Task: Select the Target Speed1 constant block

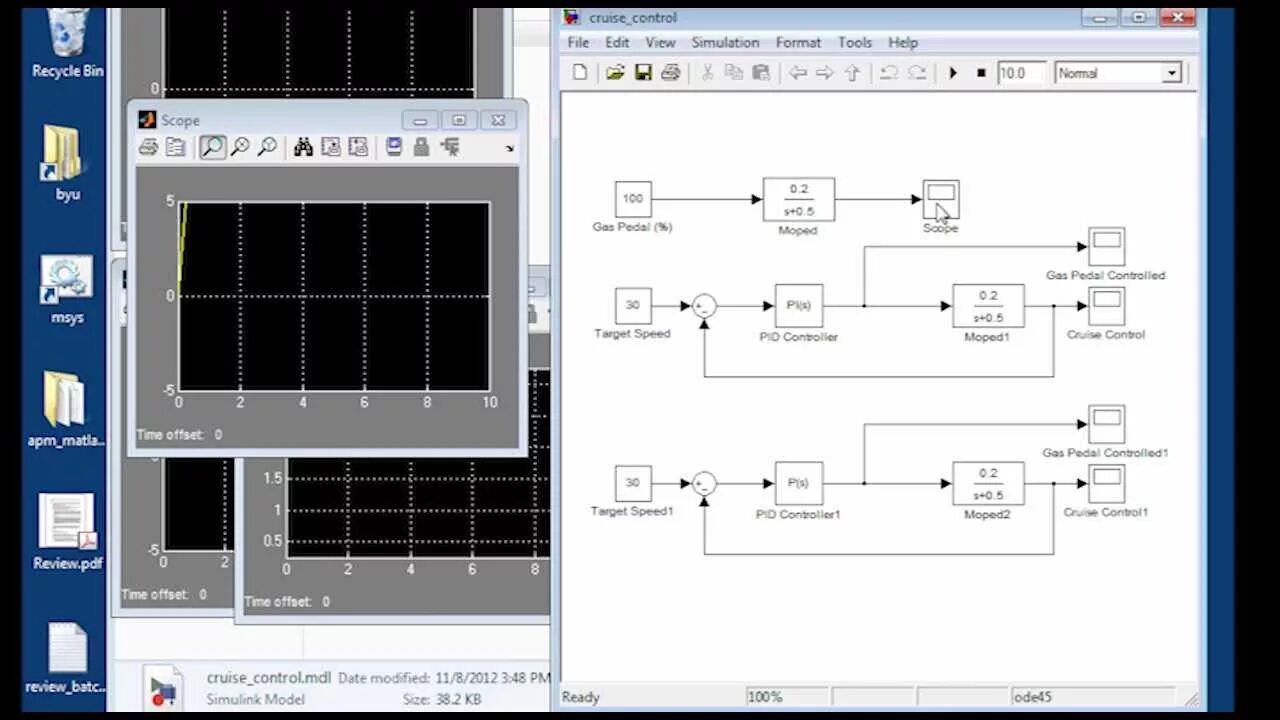Action: [x=633, y=483]
